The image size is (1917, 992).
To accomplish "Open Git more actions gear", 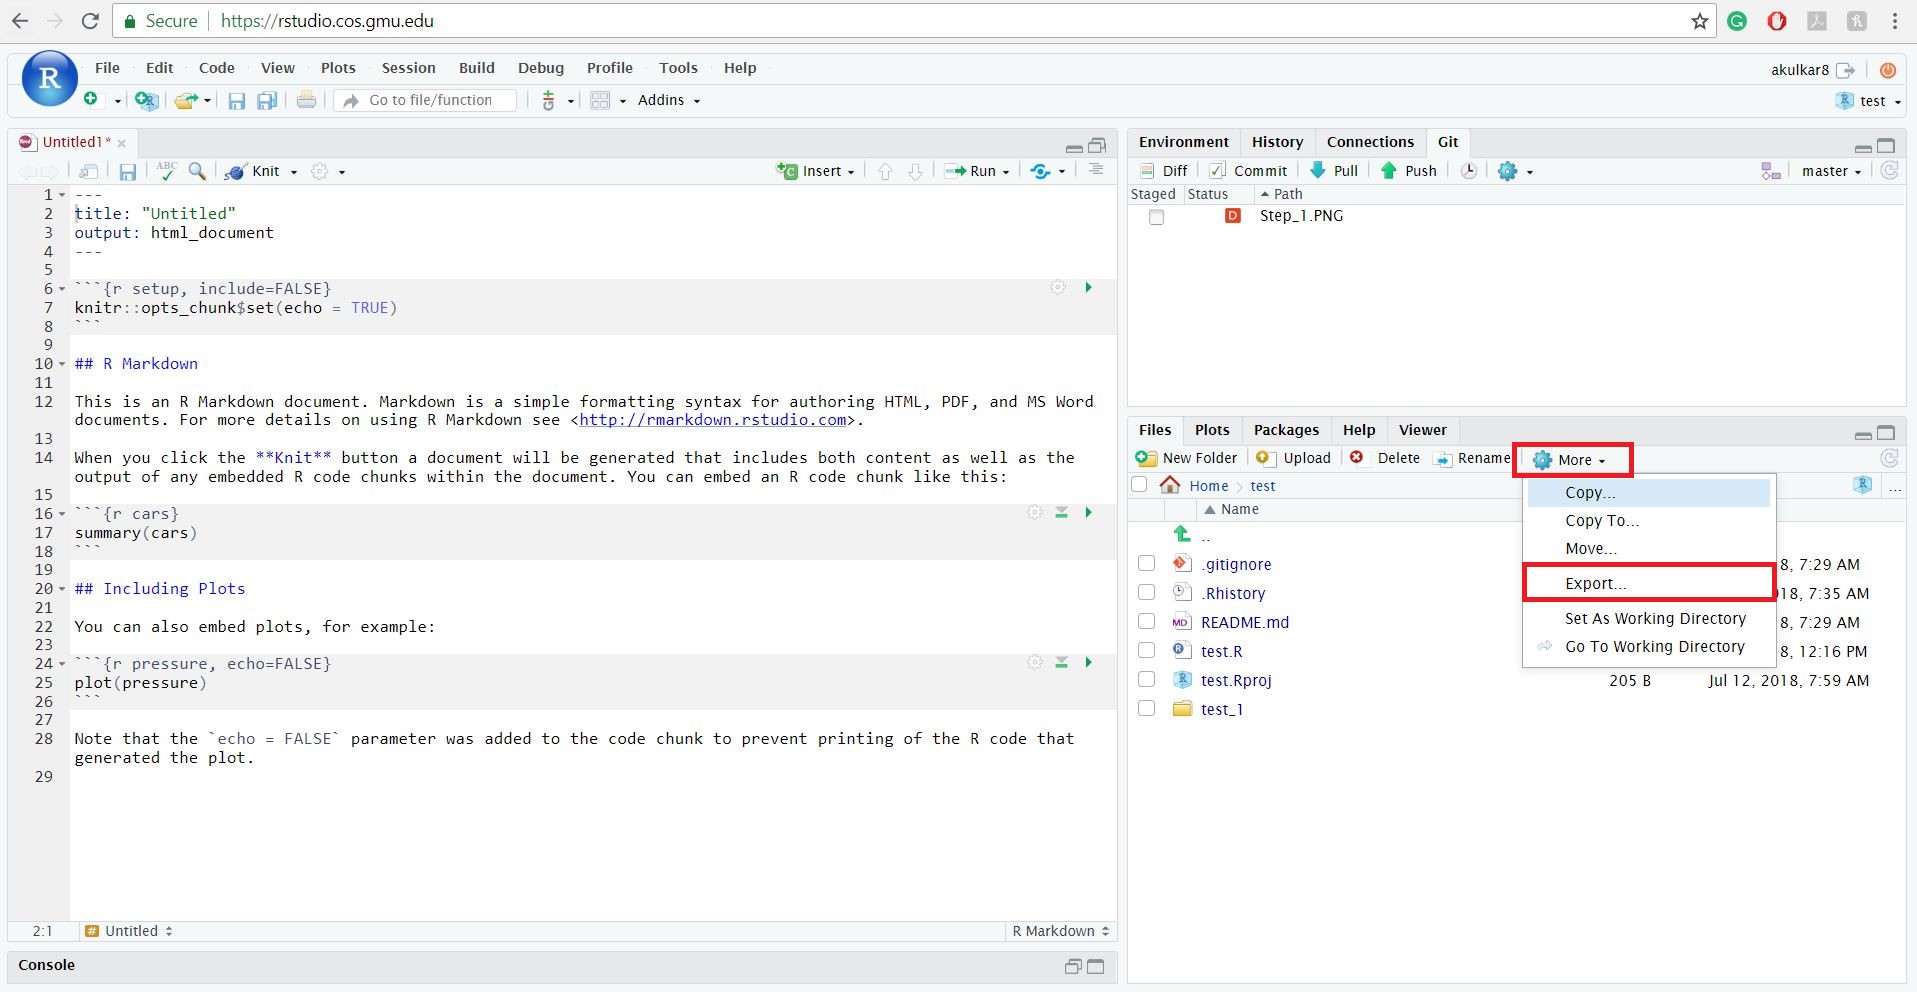I will click(1508, 171).
